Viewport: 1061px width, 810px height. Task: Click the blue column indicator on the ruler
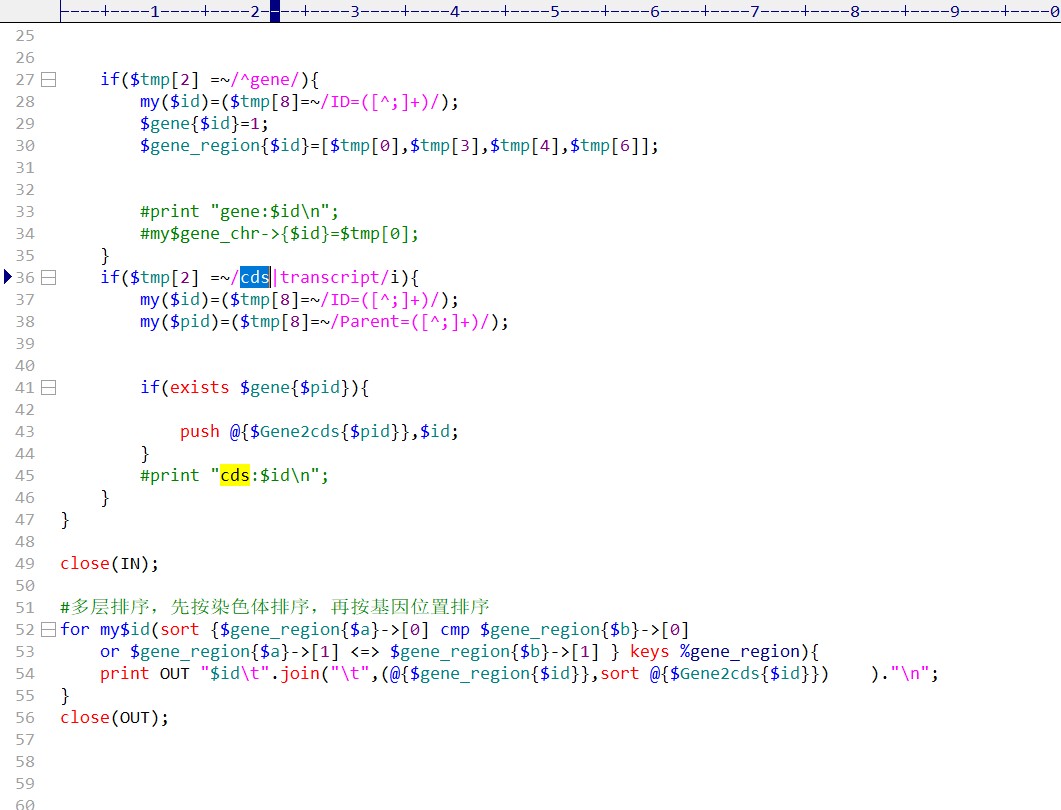pos(275,13)
